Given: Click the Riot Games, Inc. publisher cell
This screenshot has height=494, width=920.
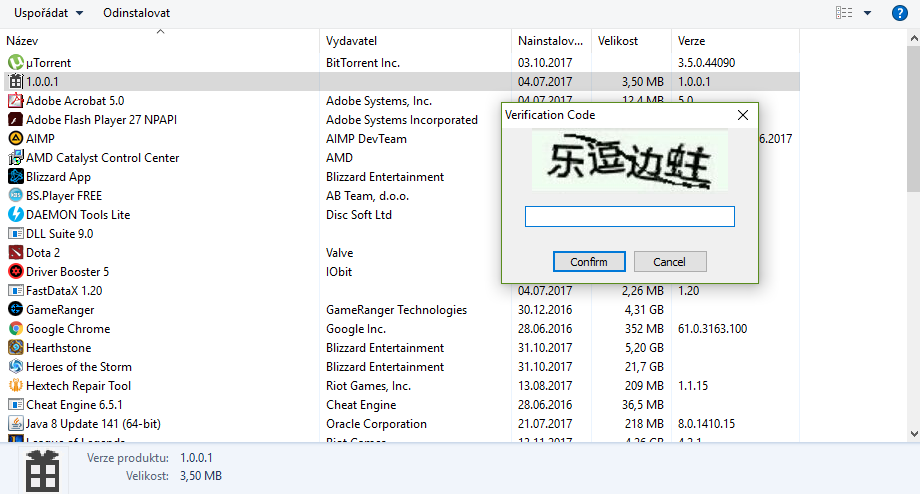Looking at the screenshot, I should [x=368, y=385].
